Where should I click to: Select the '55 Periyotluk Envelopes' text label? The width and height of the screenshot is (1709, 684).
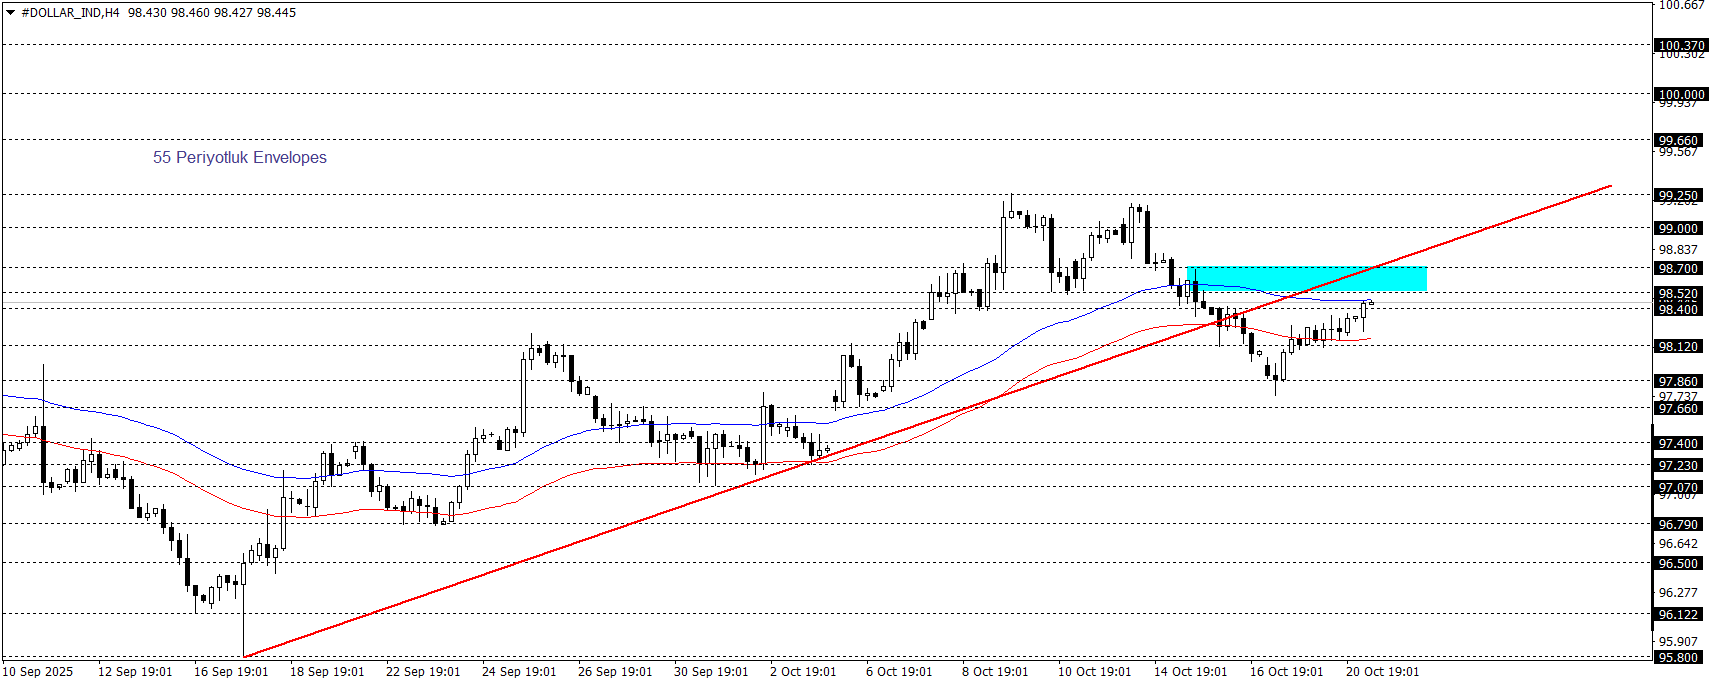[x=240, y=158]
